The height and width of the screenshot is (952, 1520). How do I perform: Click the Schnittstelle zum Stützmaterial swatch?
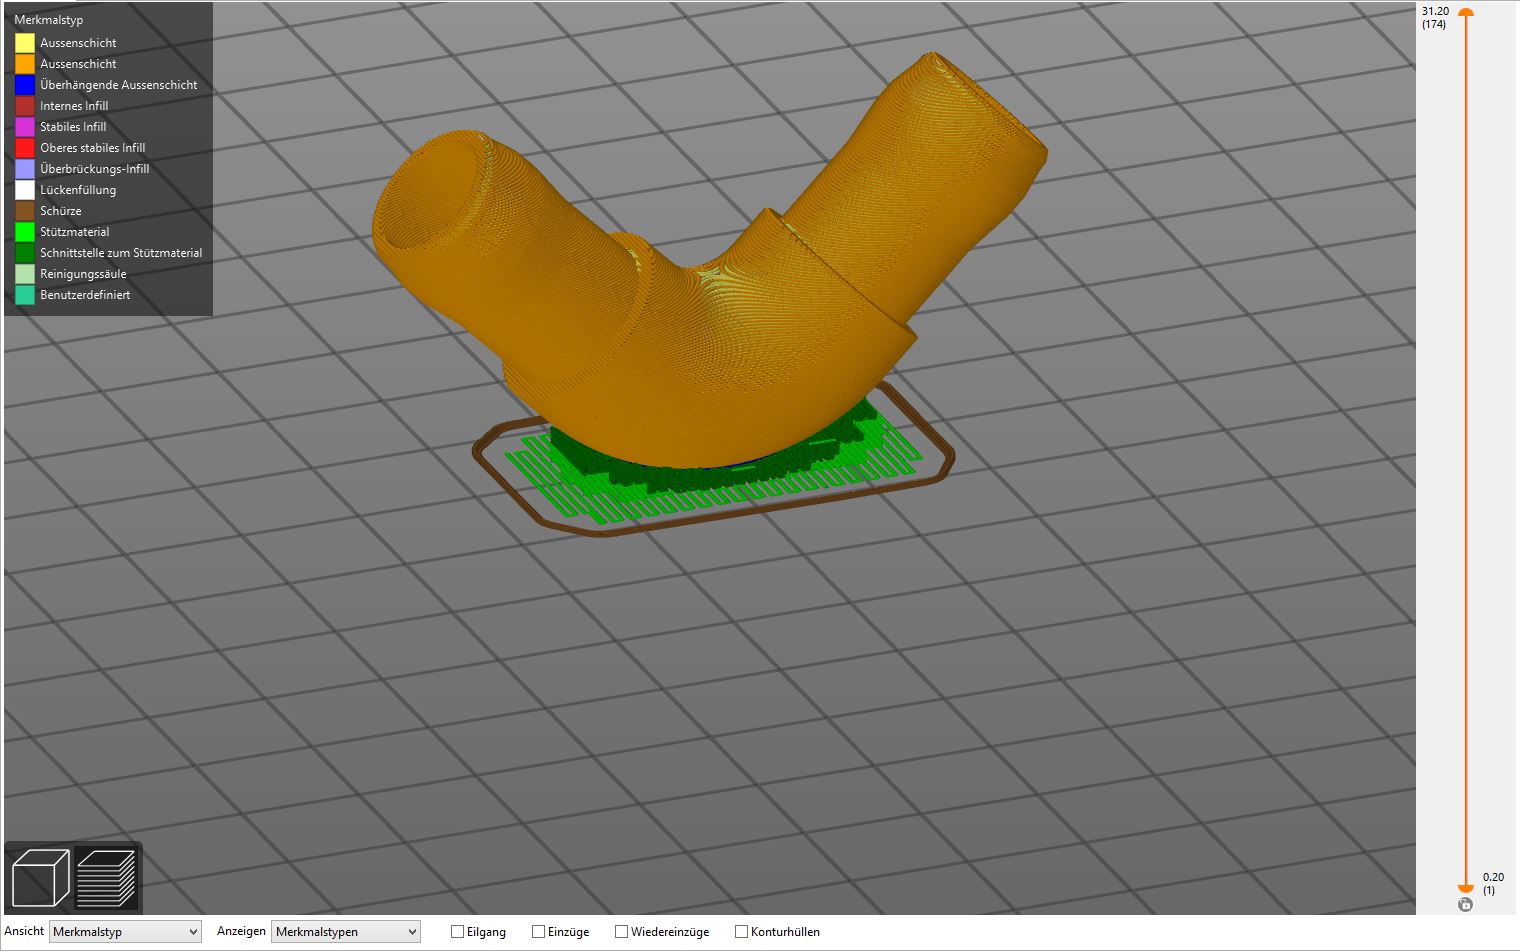(25, 253)
